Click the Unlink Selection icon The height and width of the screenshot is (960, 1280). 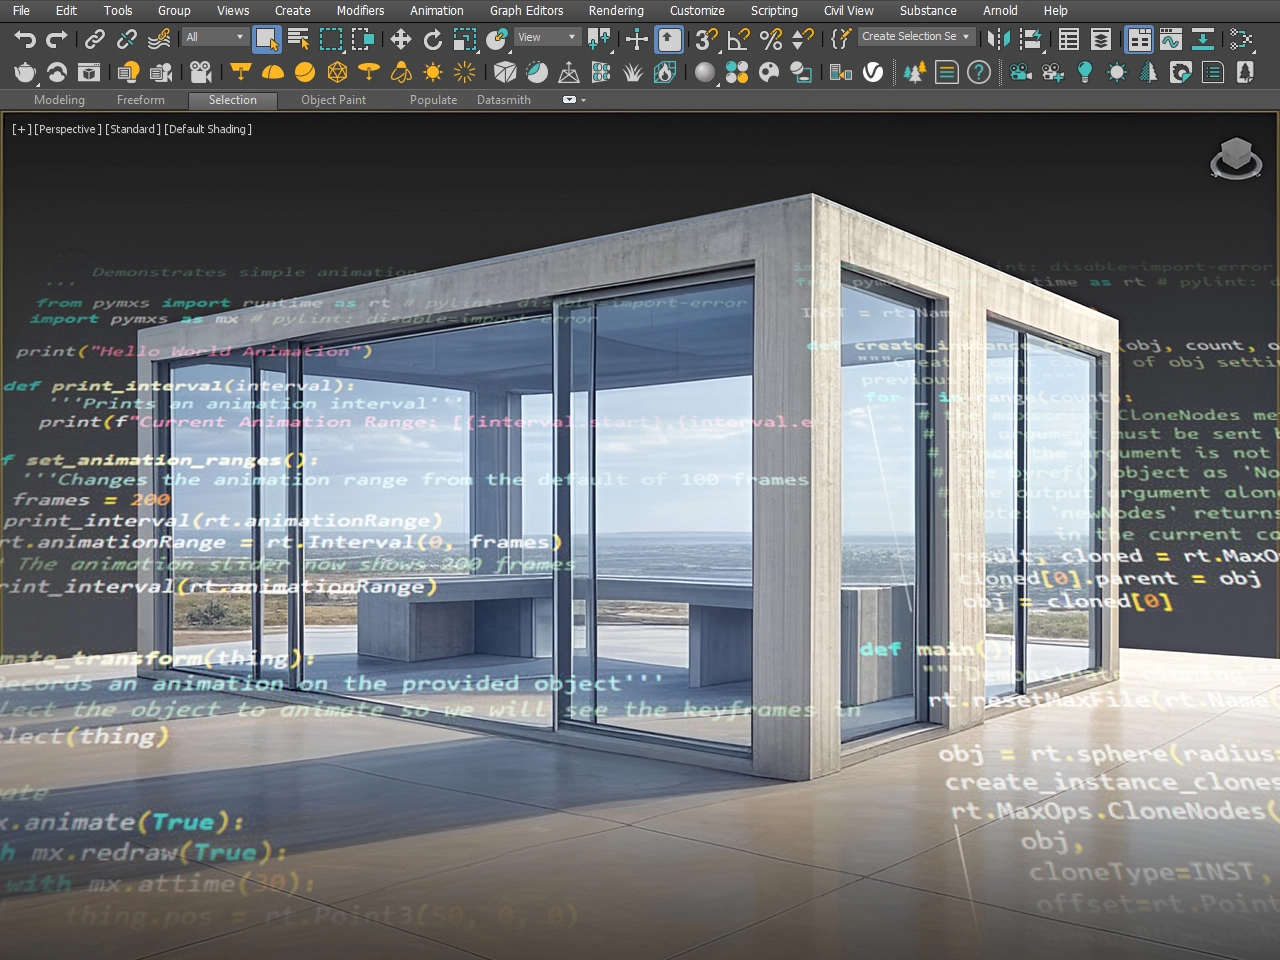(x=127, y=39)
